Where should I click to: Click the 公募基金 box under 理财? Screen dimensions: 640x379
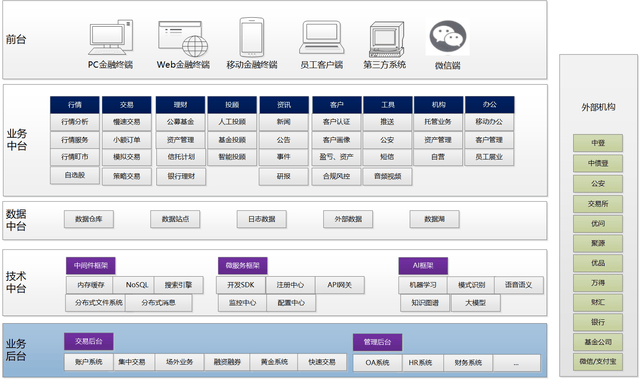click(x=180, y=122)
